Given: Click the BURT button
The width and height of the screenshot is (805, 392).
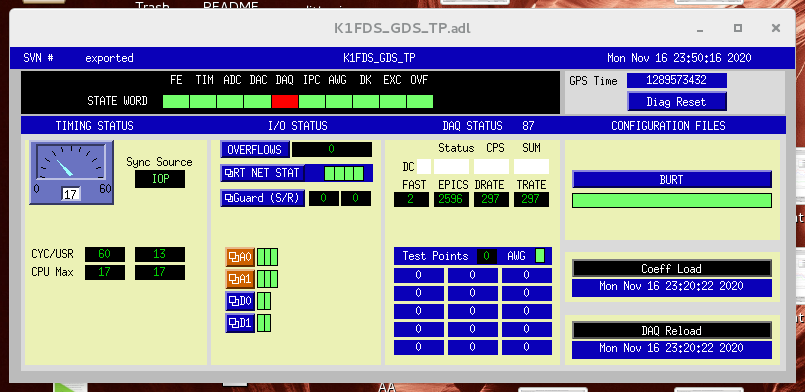Looking at the screenshot, I should tap(672, 180).
